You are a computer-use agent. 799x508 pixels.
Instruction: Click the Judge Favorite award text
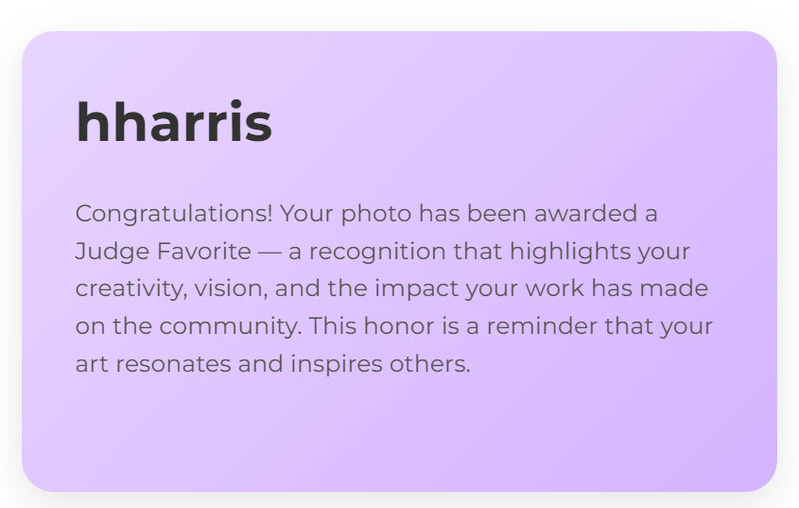click(162, 251)
